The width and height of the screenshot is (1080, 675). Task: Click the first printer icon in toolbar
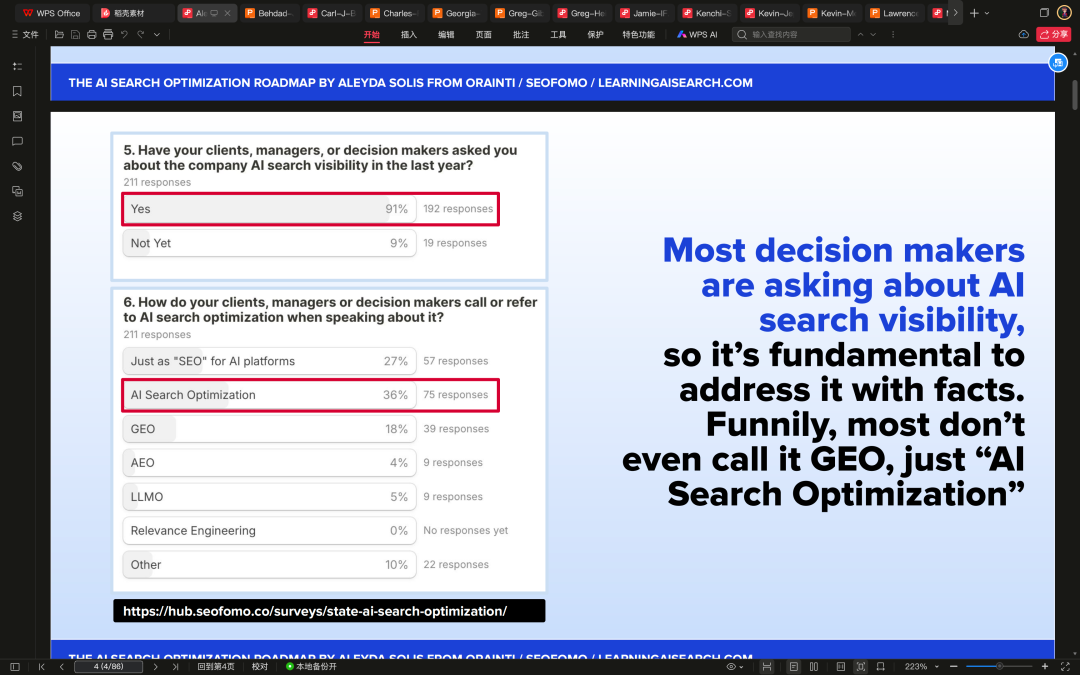92,34
